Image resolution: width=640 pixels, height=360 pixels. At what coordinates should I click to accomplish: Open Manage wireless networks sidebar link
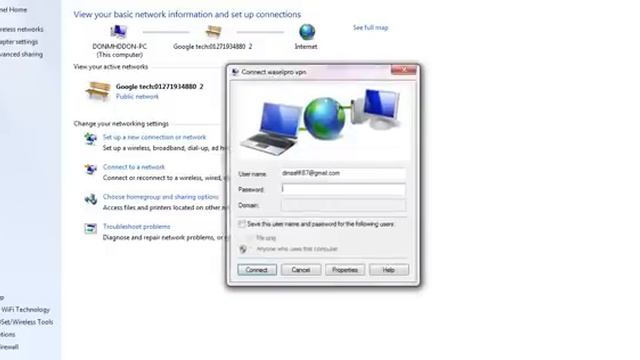point(21,29)
